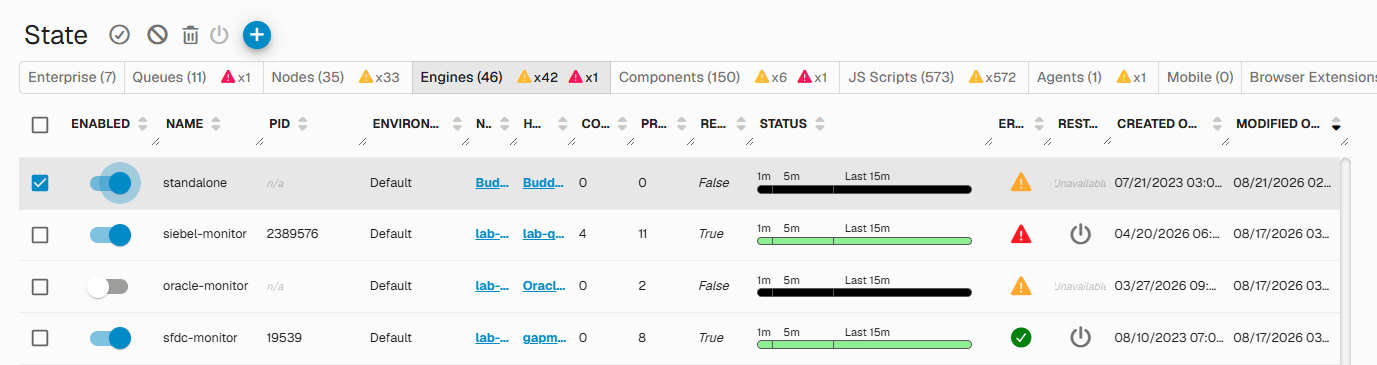Open the standalone row node link

pos(492,183)
